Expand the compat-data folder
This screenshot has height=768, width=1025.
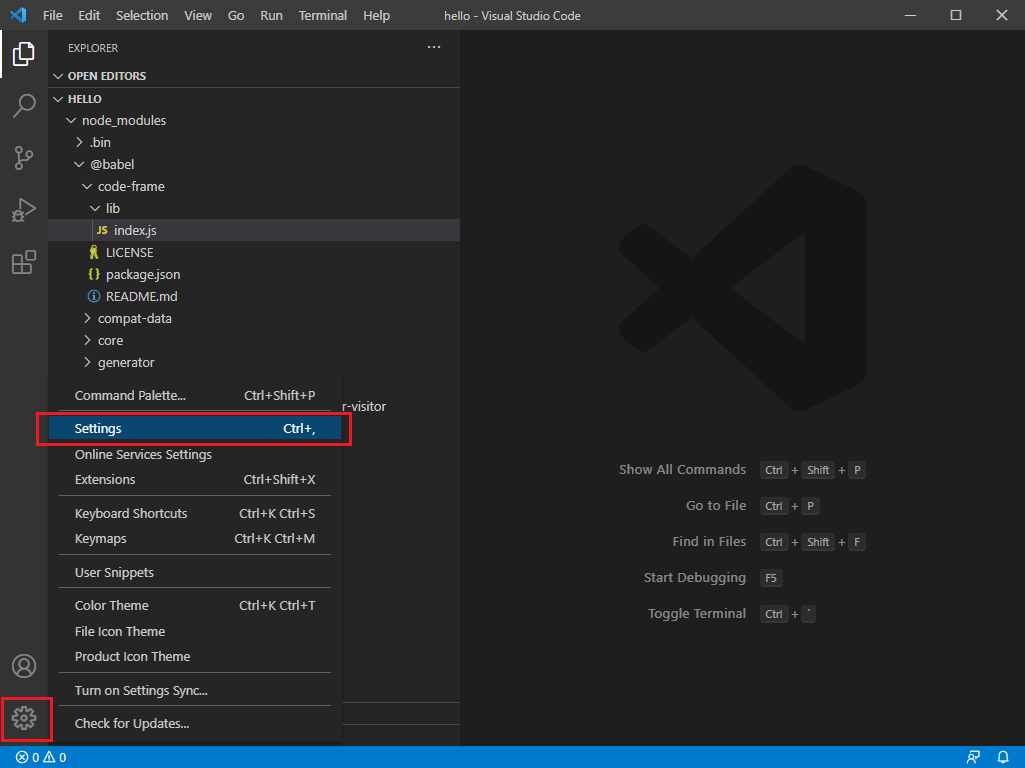click(87, 318)
